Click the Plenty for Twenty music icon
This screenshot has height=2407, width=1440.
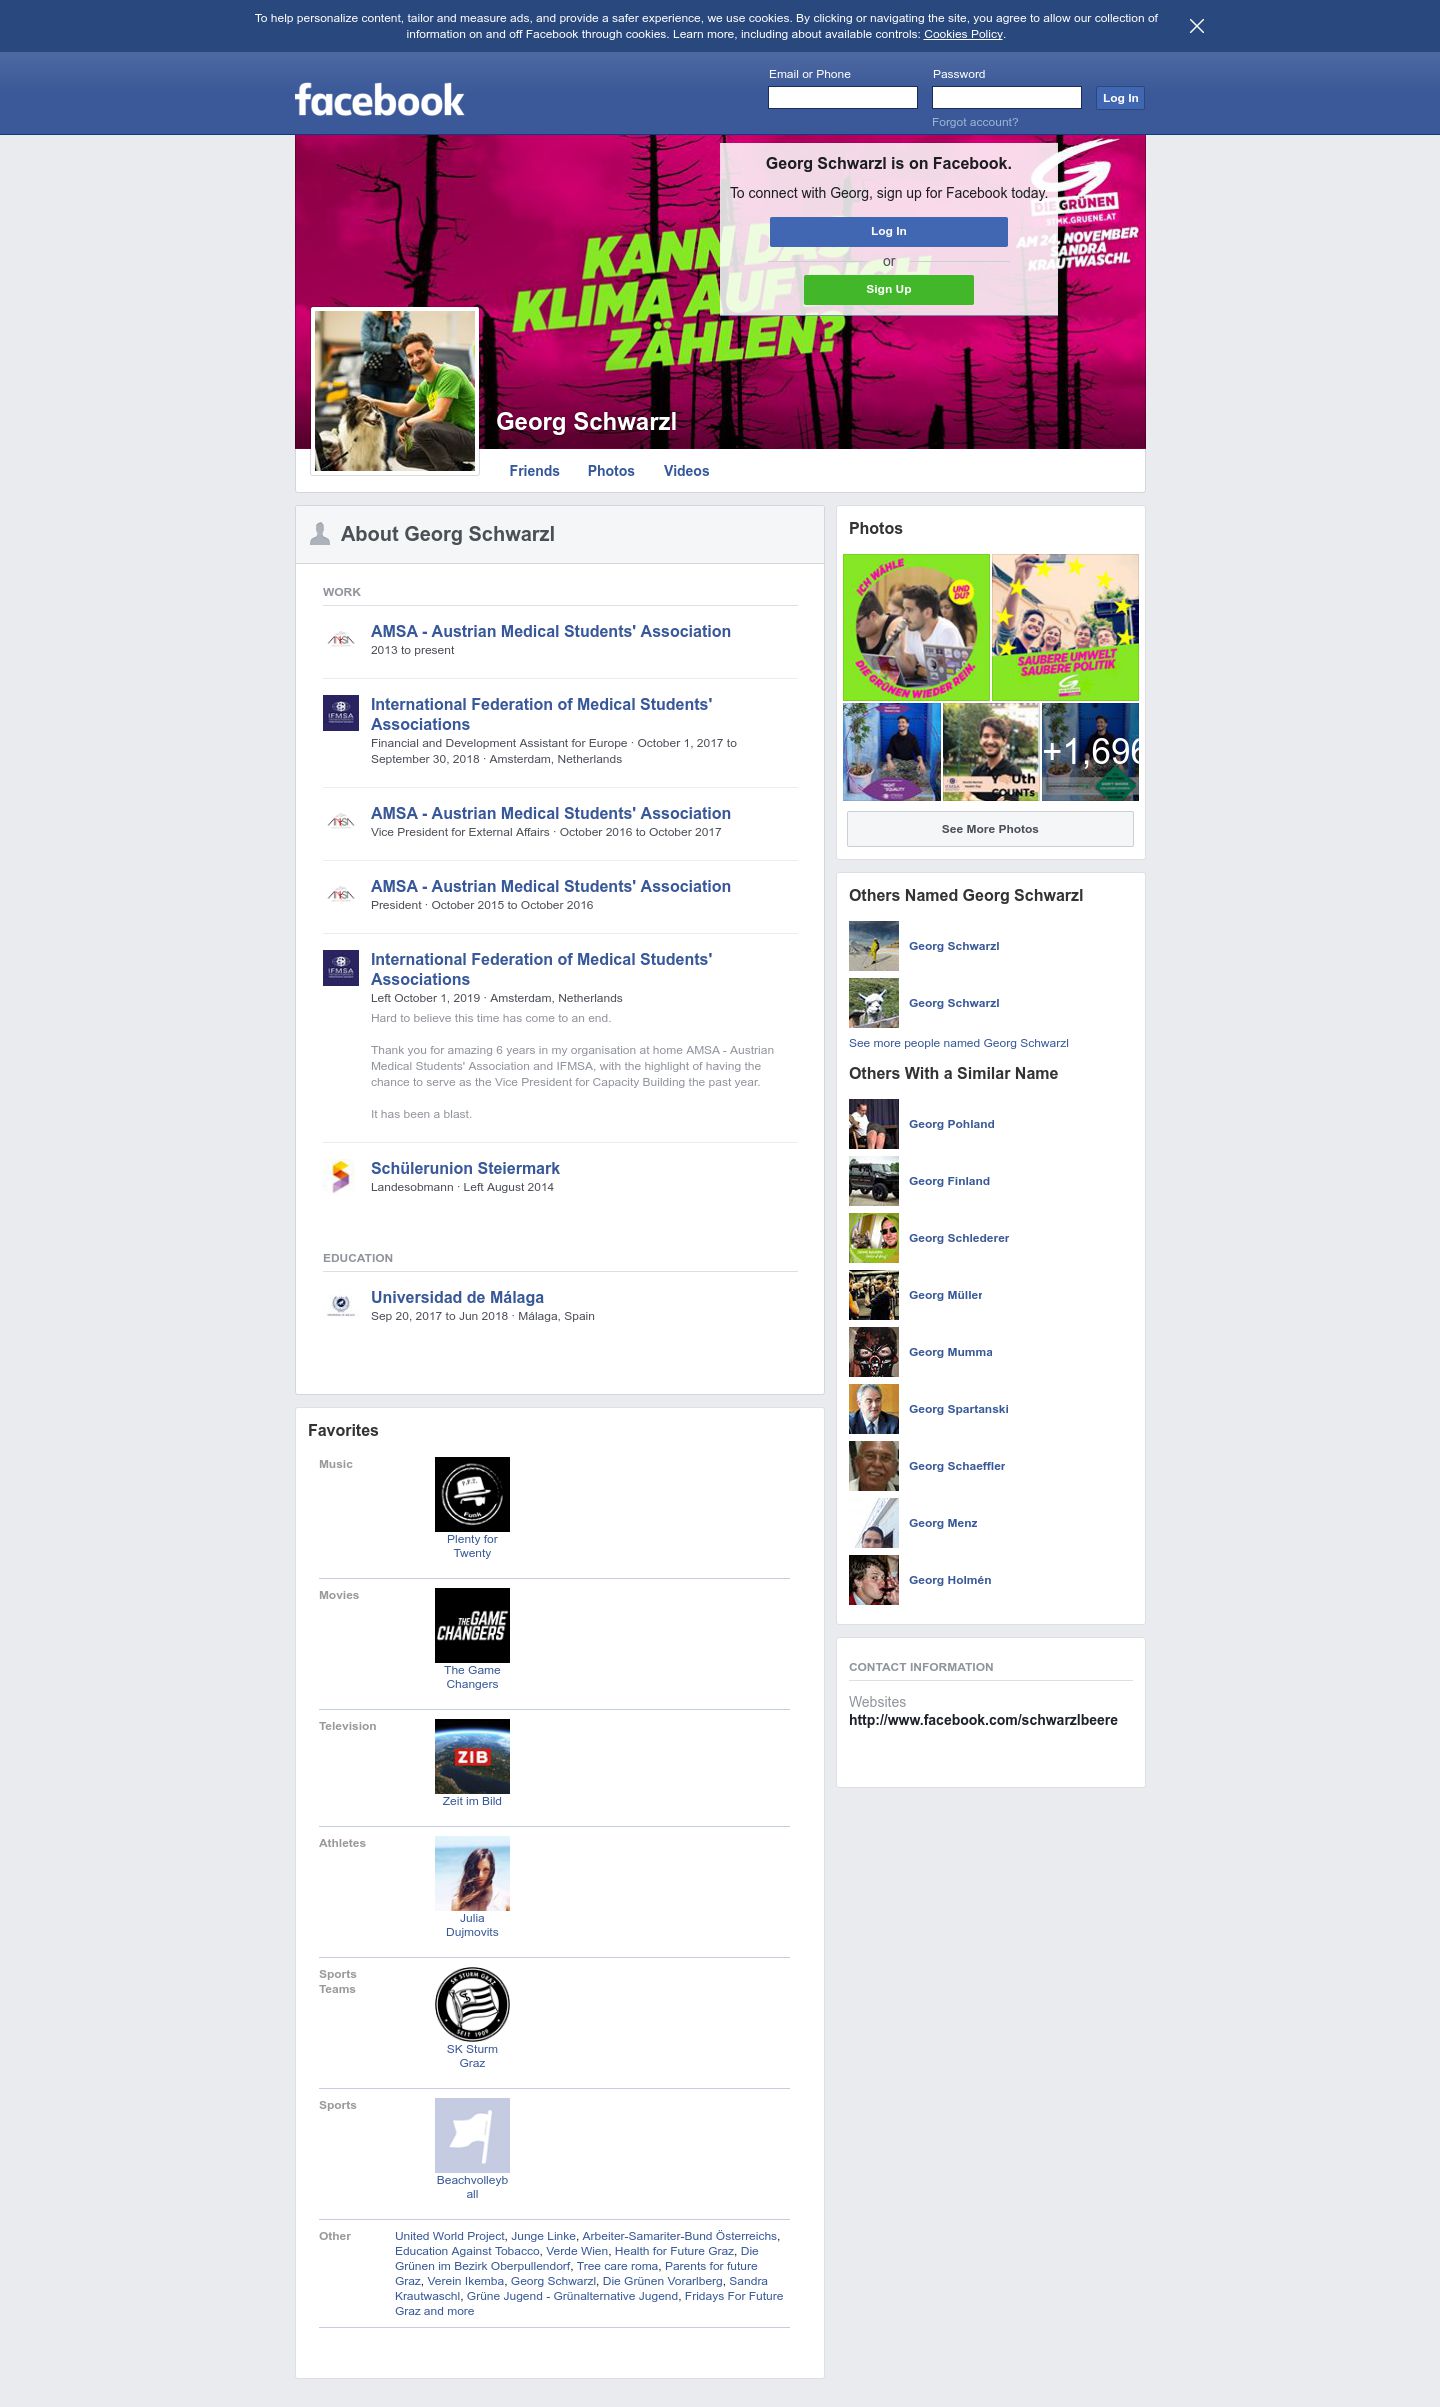coord(472,1494)
